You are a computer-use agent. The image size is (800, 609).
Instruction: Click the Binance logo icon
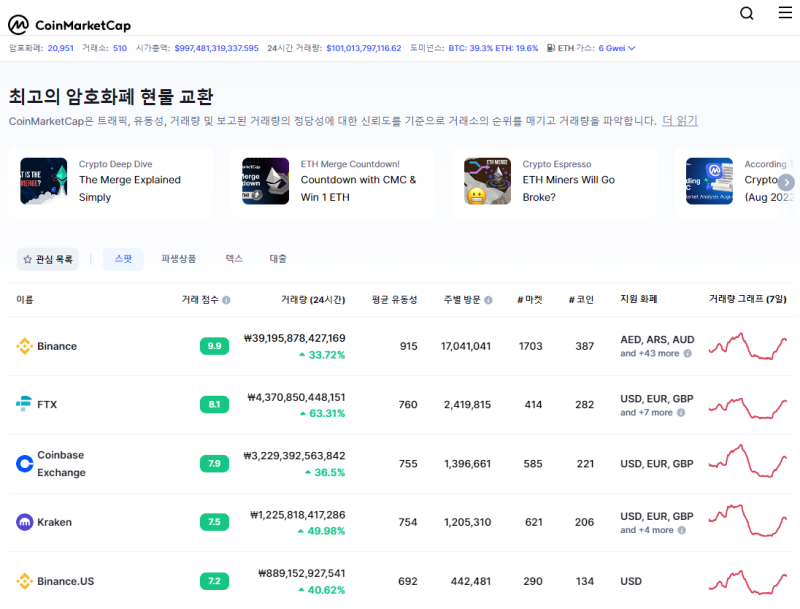[x=24, y=346]
